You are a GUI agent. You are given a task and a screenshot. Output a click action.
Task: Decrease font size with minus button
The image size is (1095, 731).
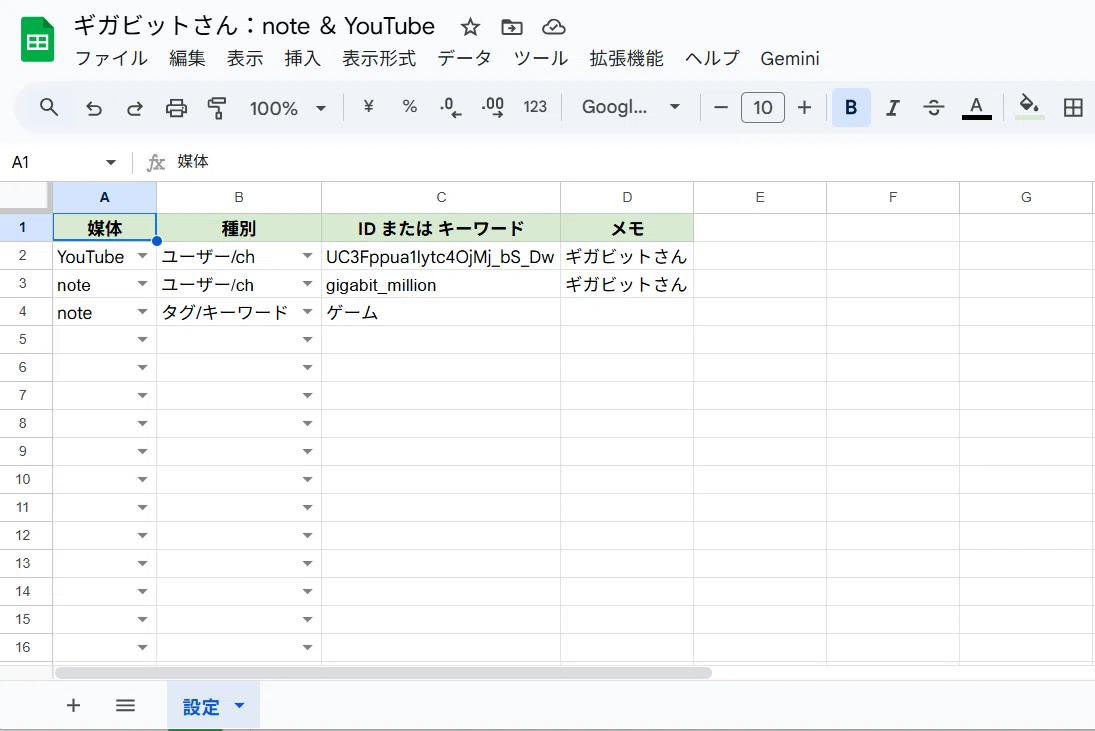(x=721, y=108)
